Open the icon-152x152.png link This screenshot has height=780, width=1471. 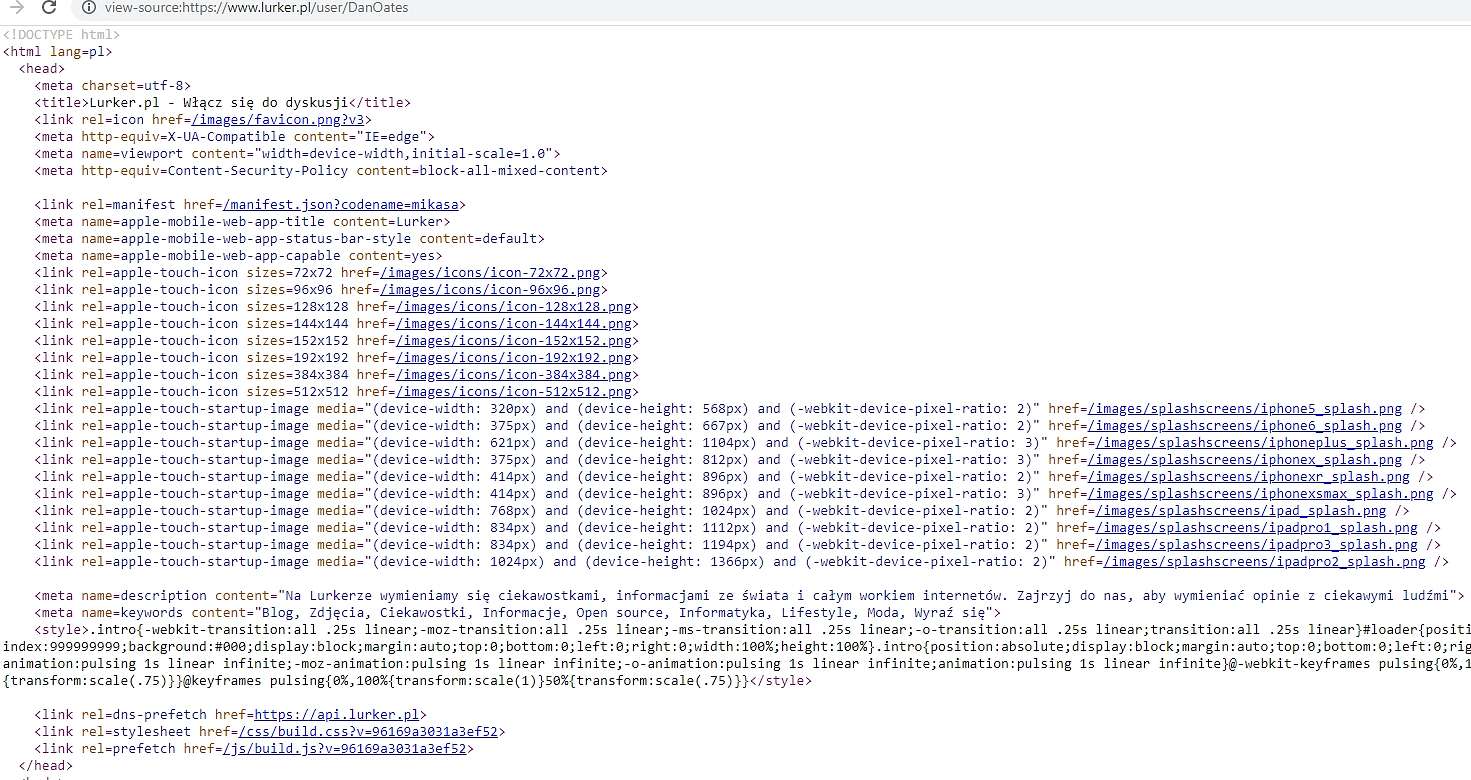coord(514,340)
